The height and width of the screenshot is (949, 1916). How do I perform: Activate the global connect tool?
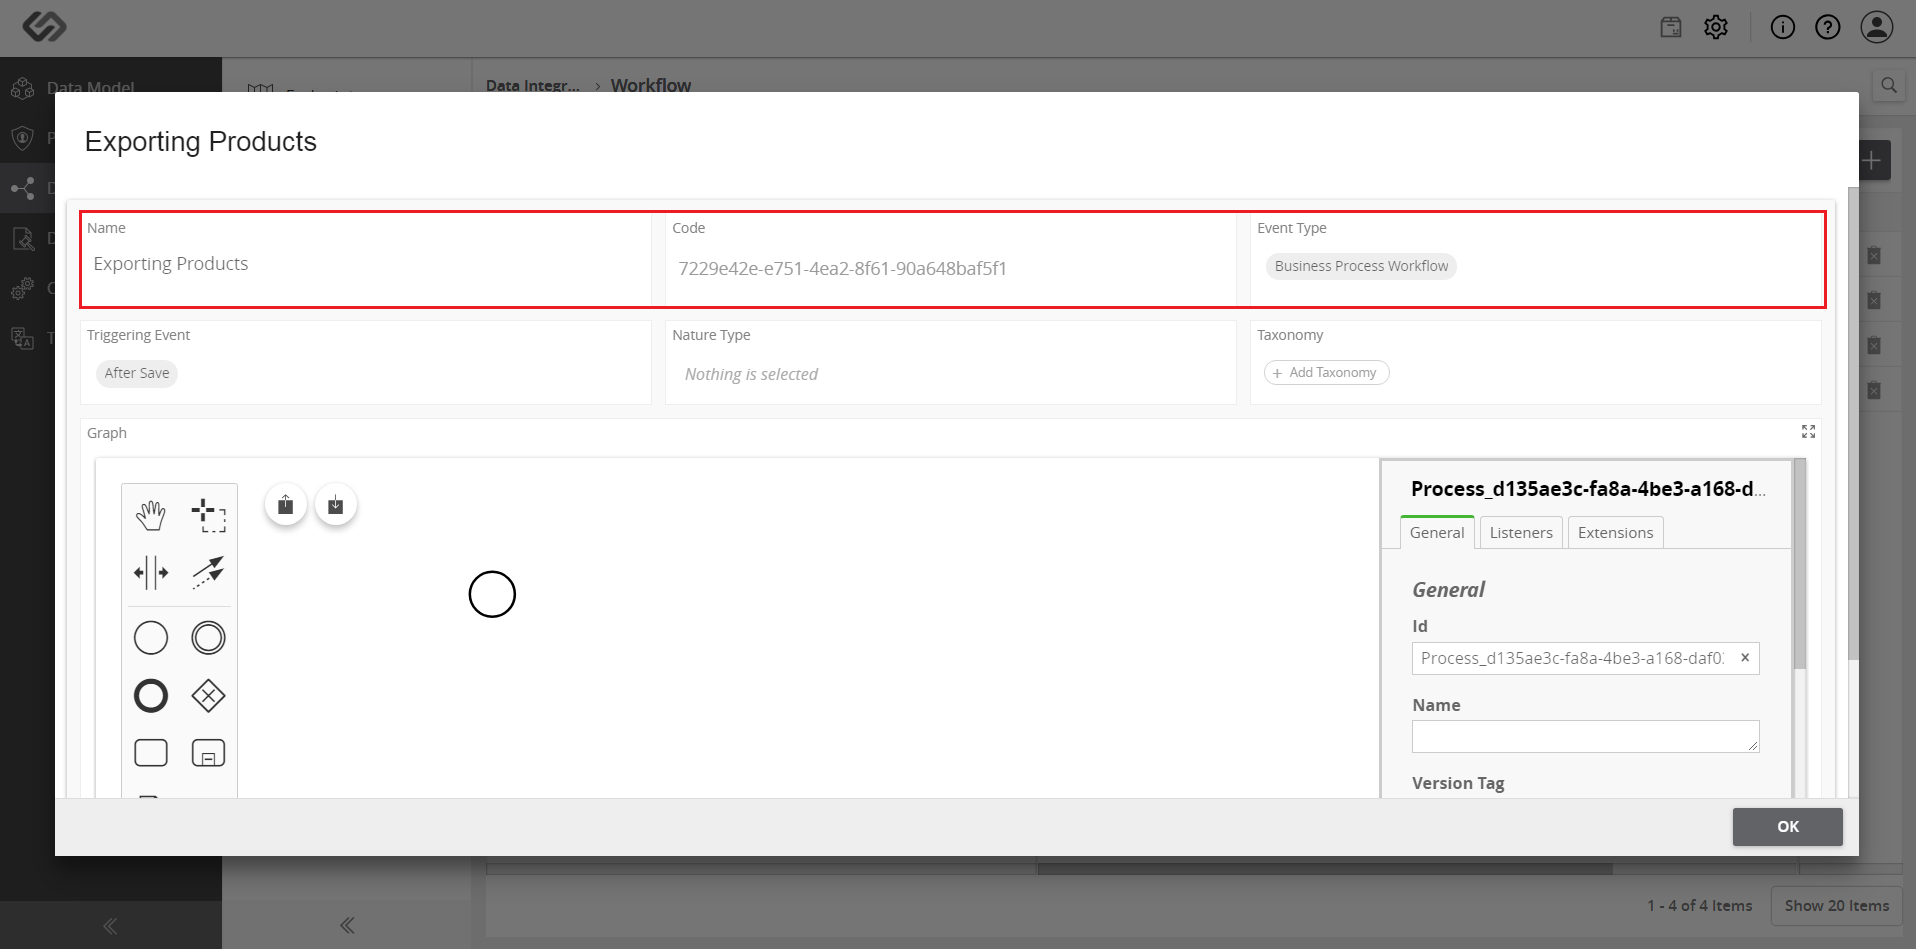[x=208, y=573]
